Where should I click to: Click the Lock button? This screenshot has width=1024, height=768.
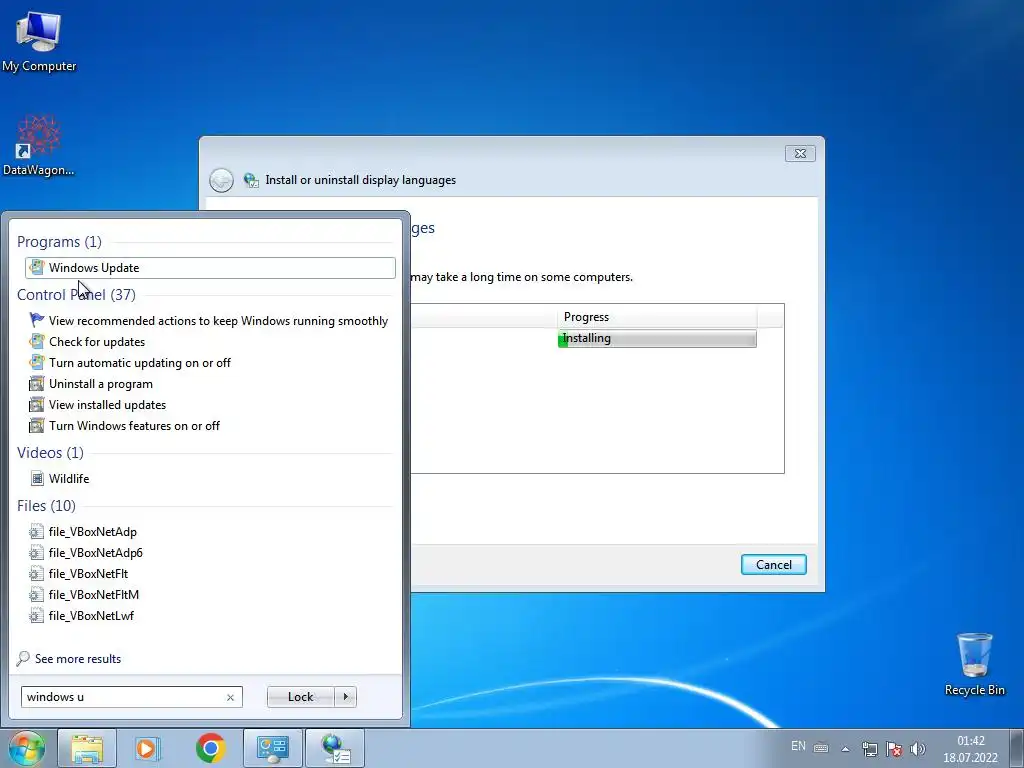tap(300, 697)
